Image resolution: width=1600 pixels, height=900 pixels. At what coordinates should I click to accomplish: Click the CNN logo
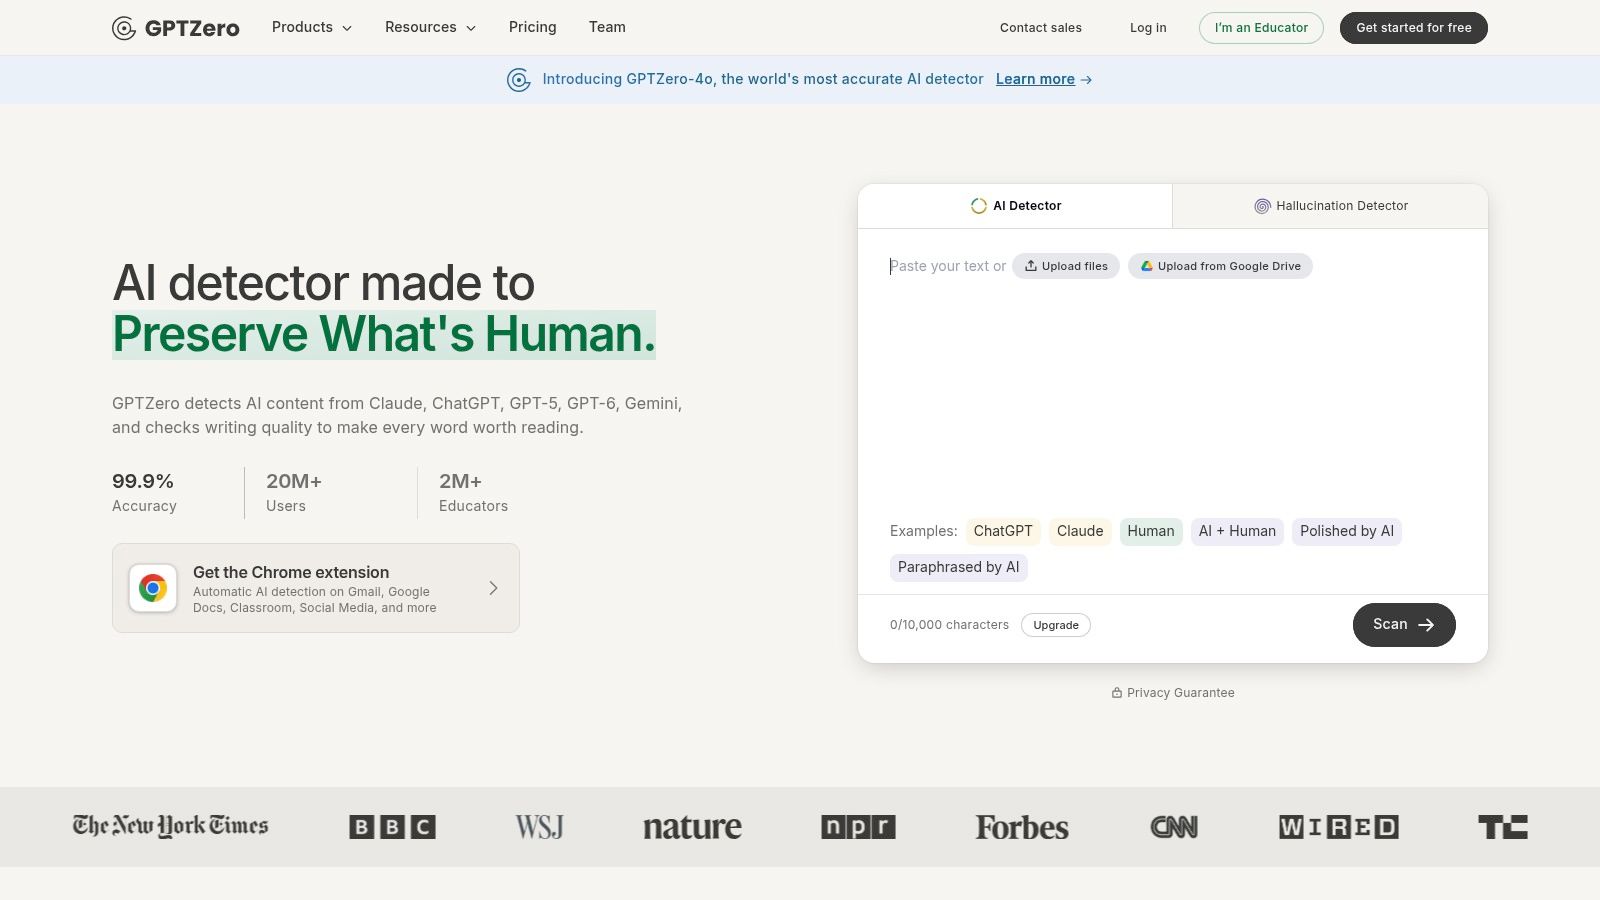[x=1174, y=827]
